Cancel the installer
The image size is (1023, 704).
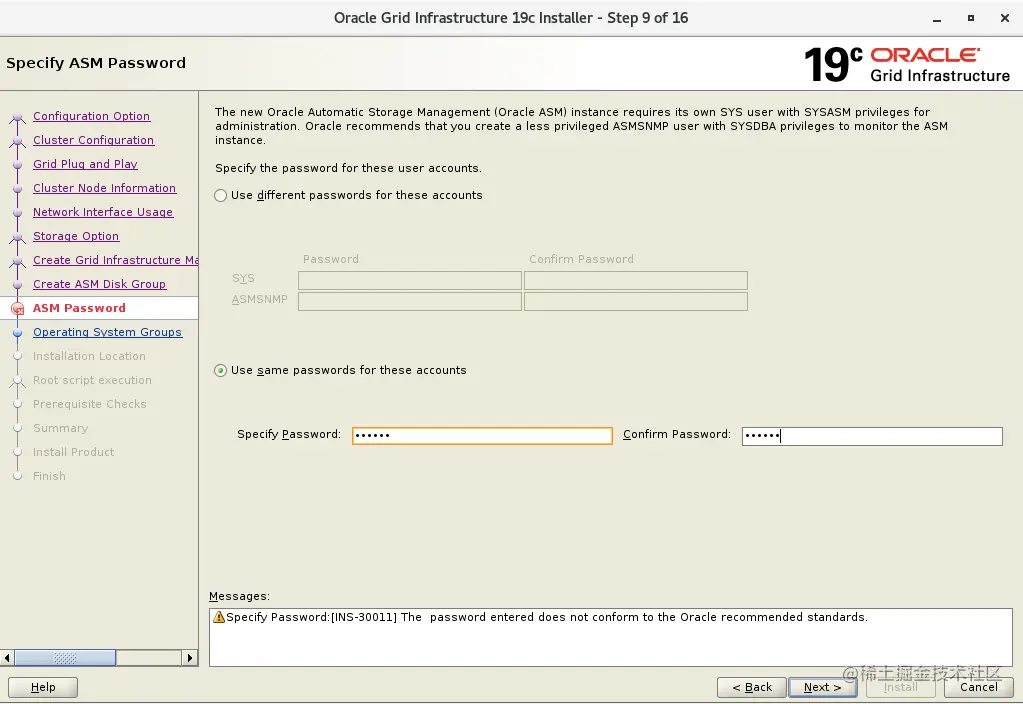point(978,687)
